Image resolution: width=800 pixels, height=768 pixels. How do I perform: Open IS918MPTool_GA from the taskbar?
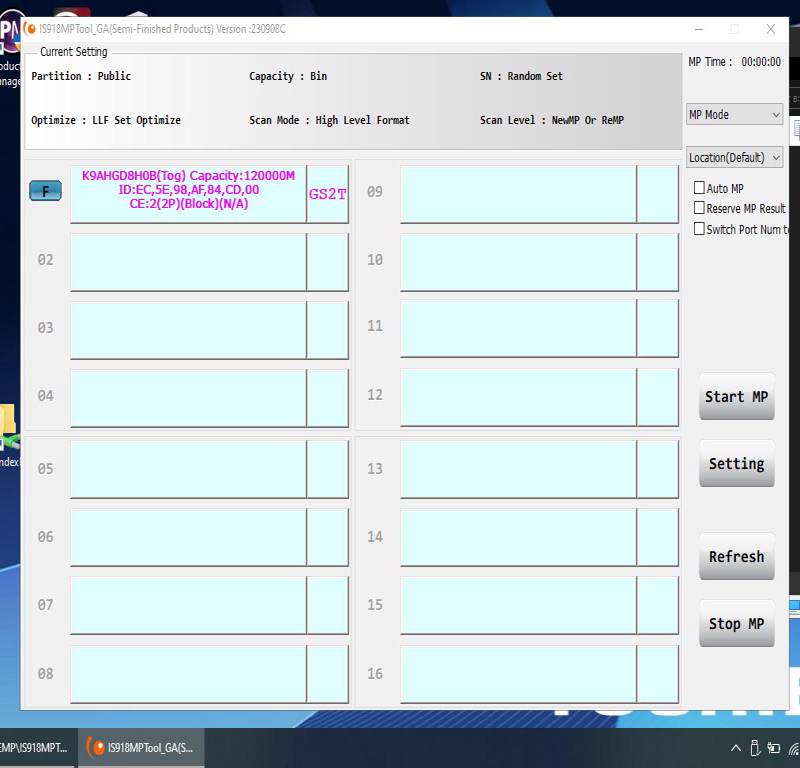pyautogui.click(x=141, y=747)
